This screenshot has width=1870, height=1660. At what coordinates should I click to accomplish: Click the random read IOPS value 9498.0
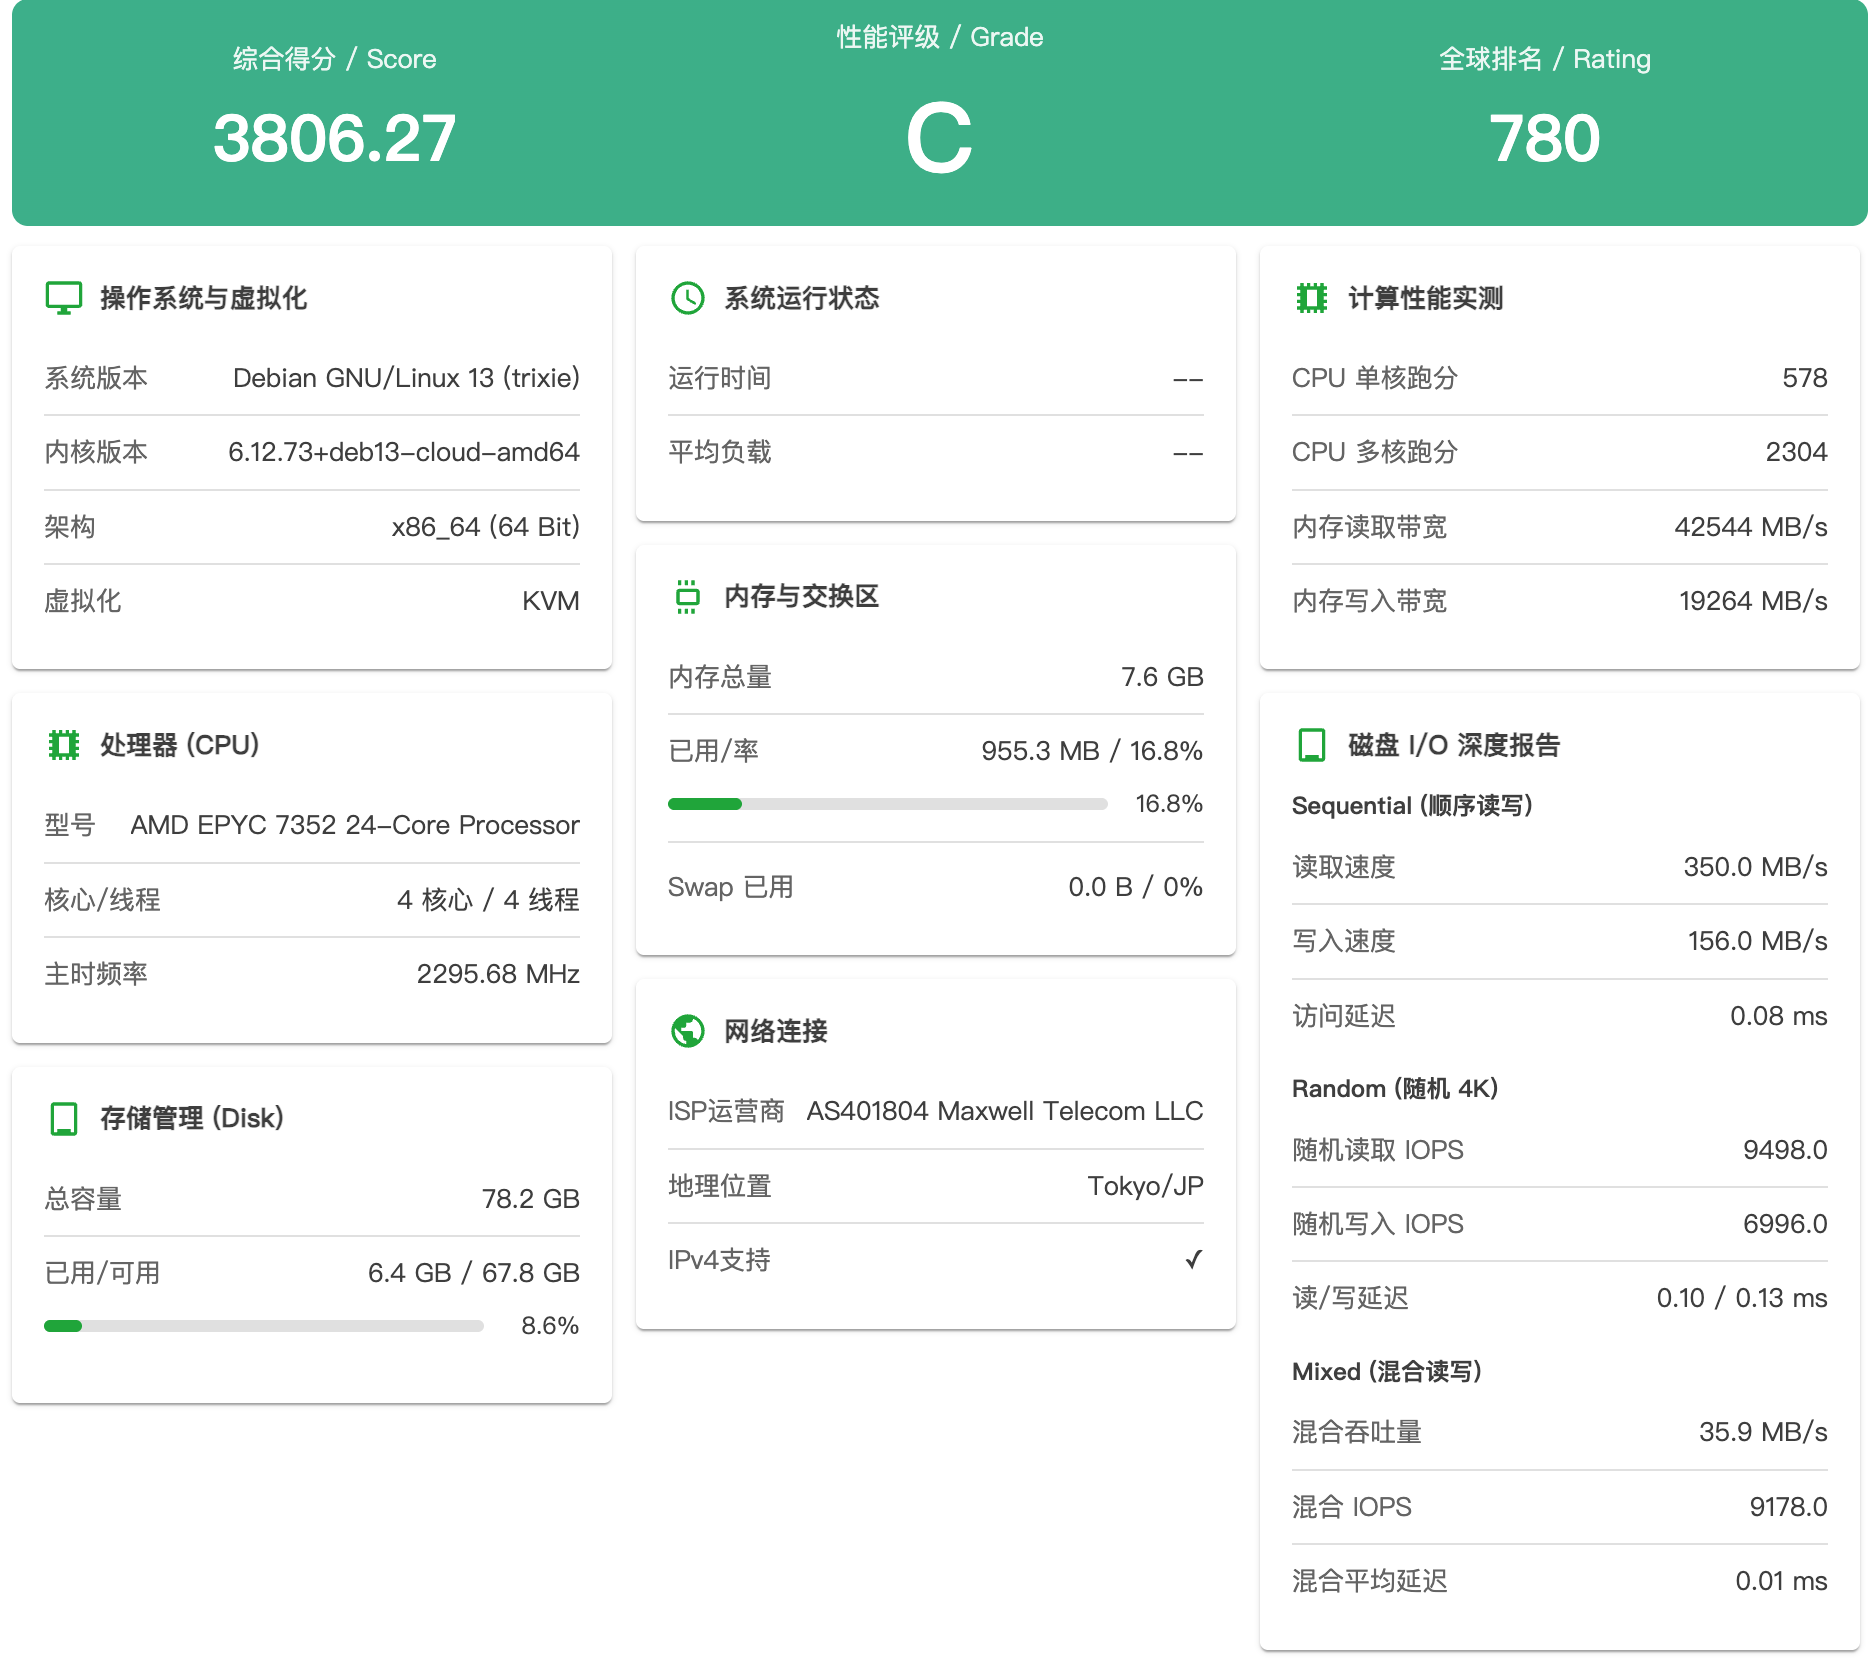(1785, 1150)
